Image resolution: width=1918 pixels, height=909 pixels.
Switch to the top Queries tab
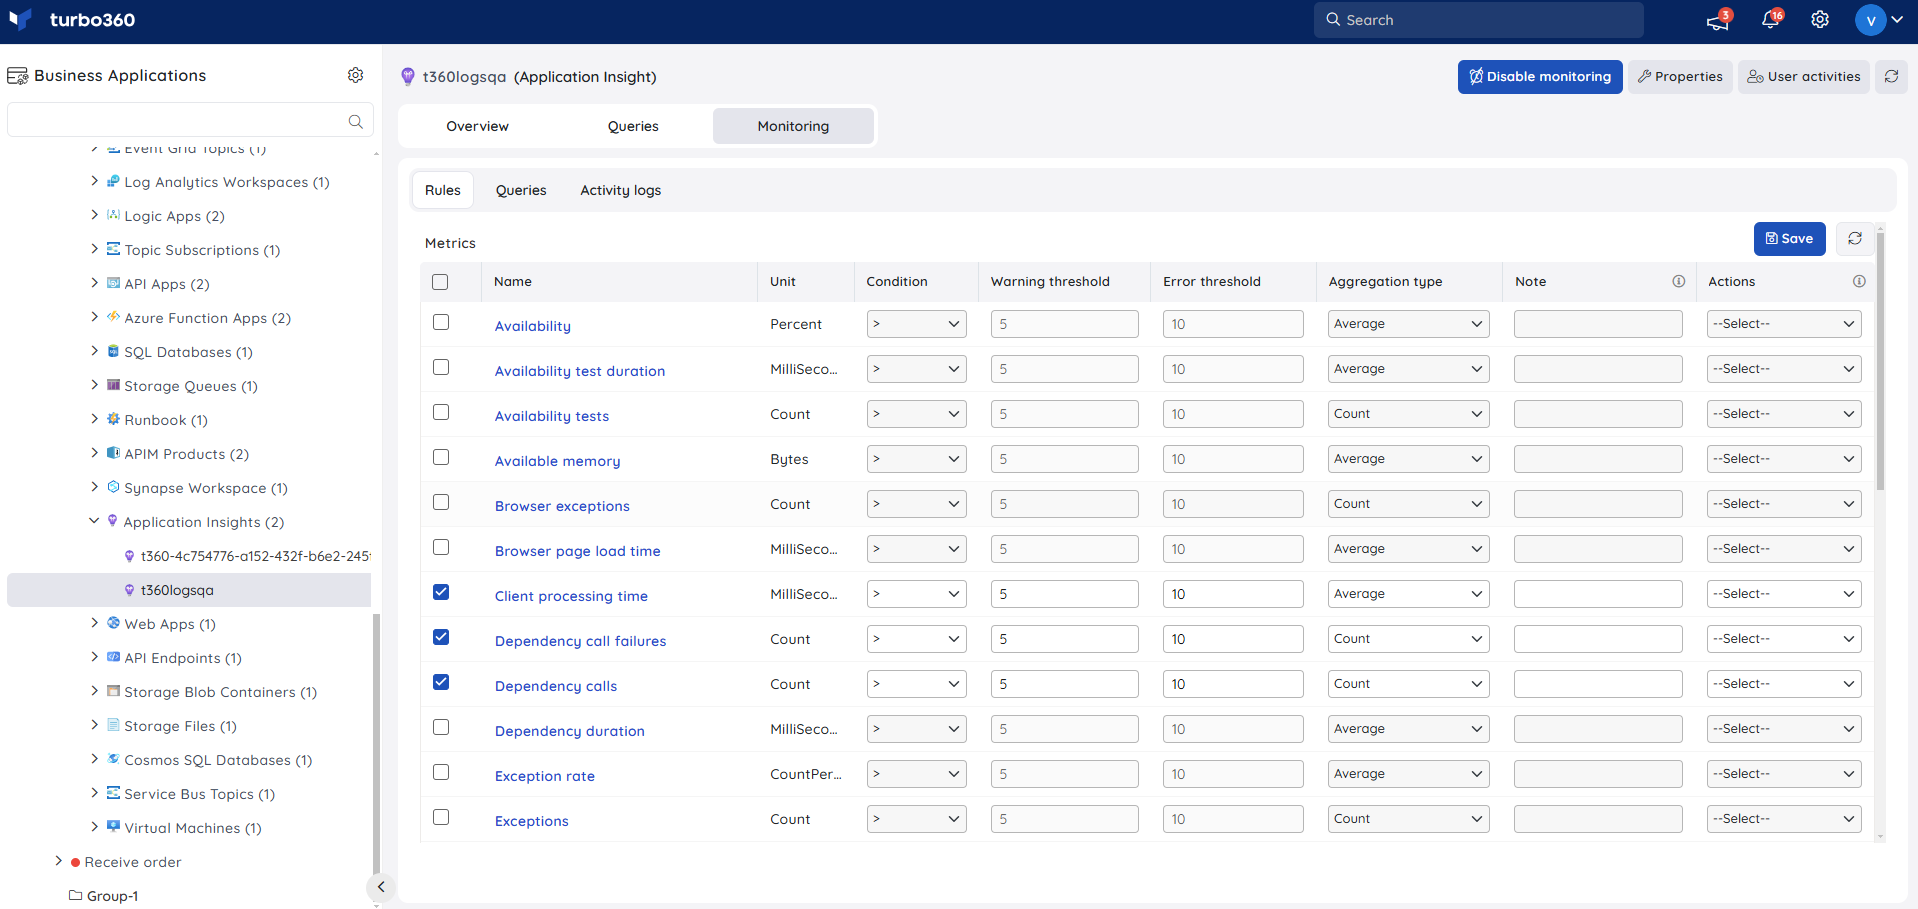coord(633,126)
